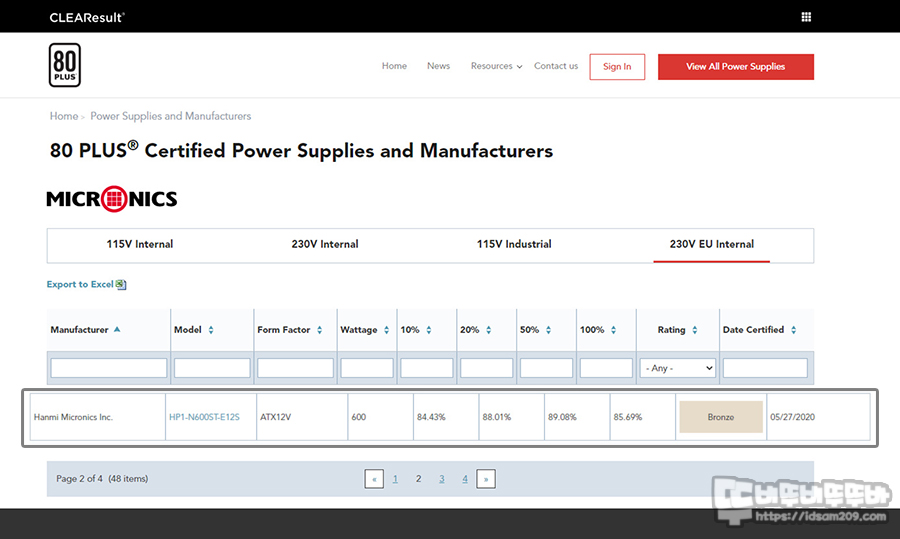
Task: Open HP1-N600ST-E12S model link
Action: [204, 417]
